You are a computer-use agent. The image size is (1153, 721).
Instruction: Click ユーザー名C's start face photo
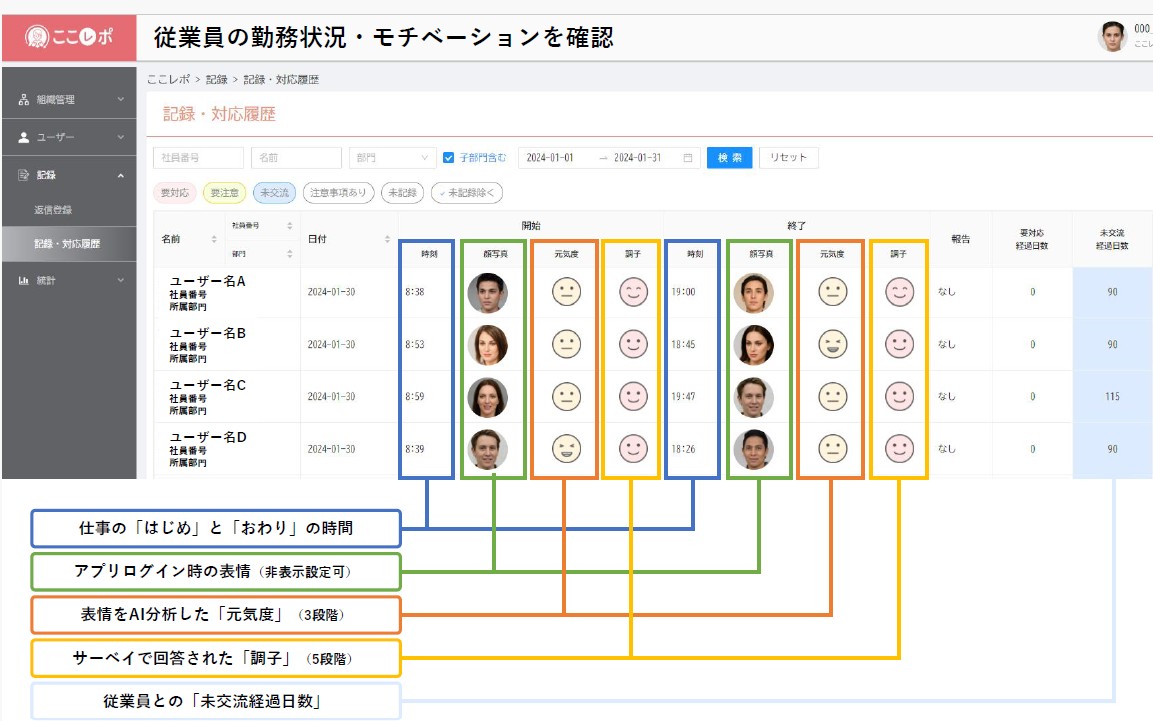coord(487,397)
